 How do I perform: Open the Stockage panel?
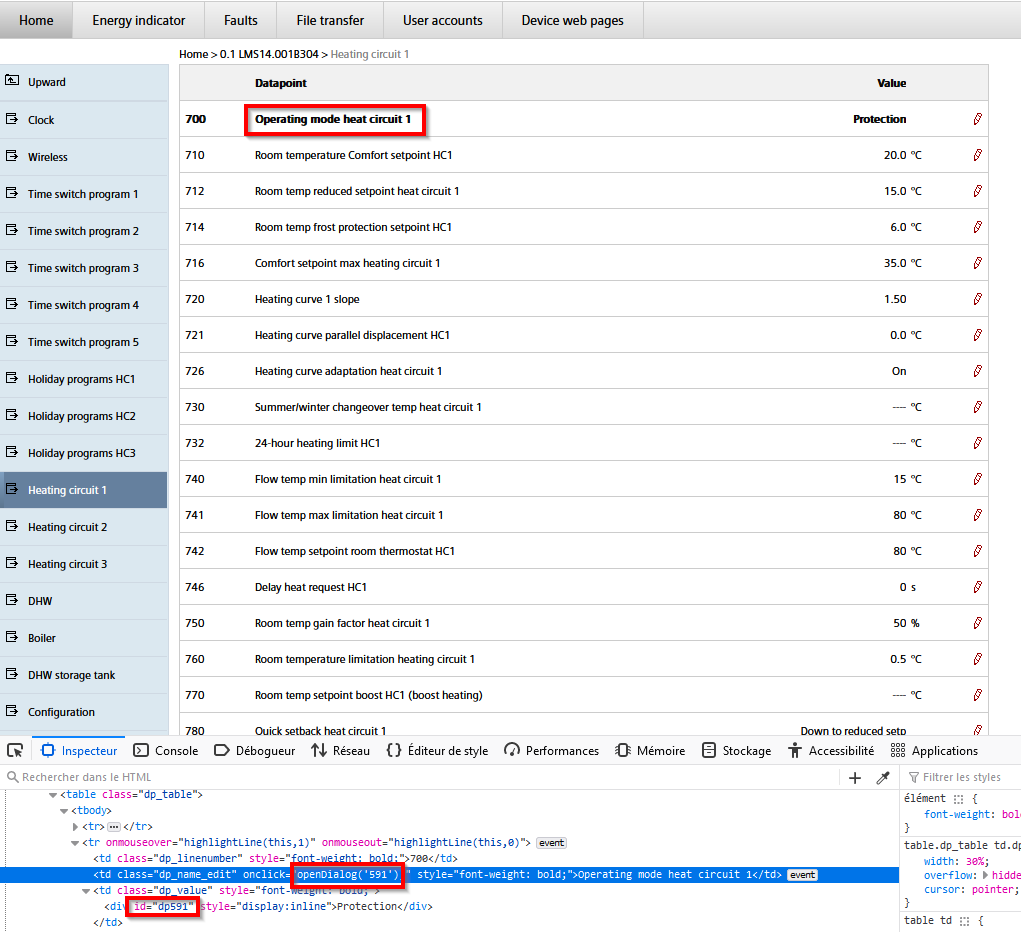736,750
